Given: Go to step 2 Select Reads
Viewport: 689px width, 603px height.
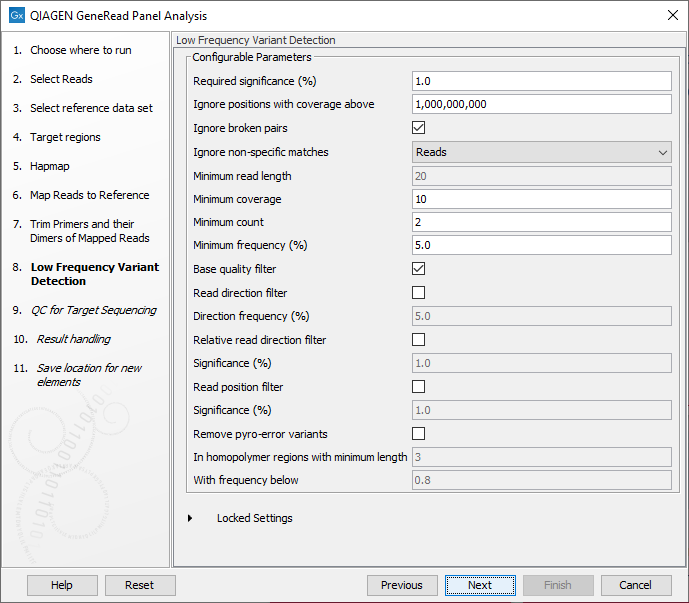Looking at the screenshot, I should [x=62, y=79].
